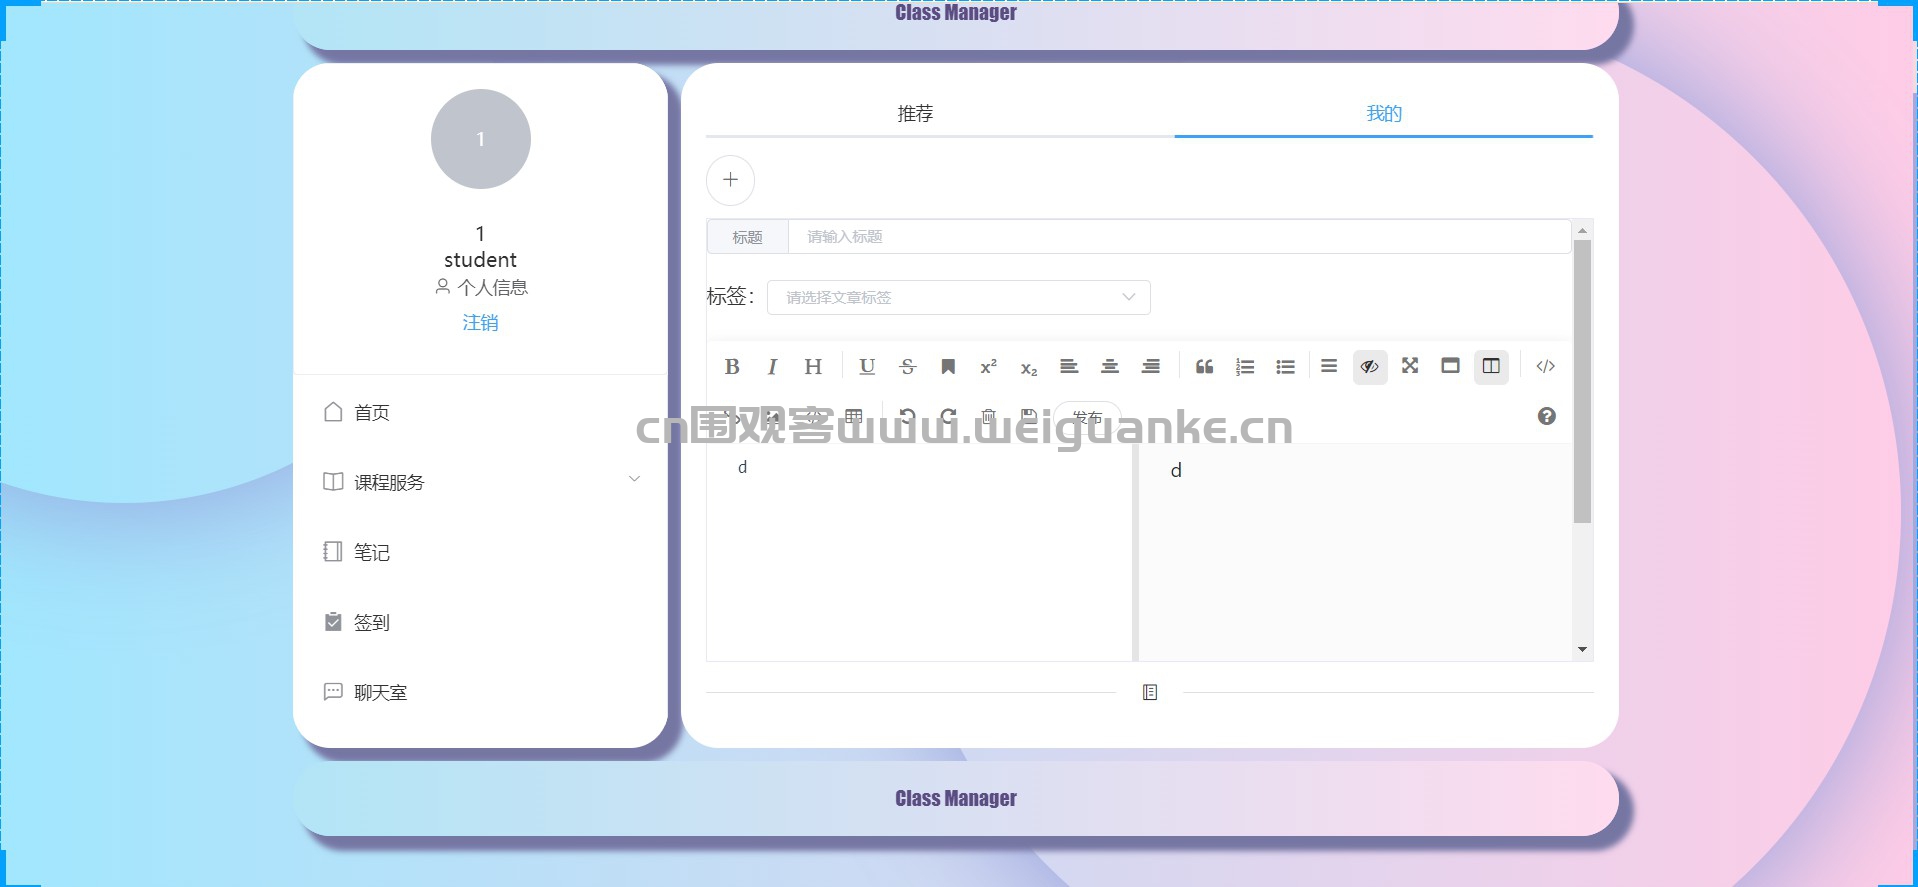
Task: Insert a block quote
Action: point(1204,366)
